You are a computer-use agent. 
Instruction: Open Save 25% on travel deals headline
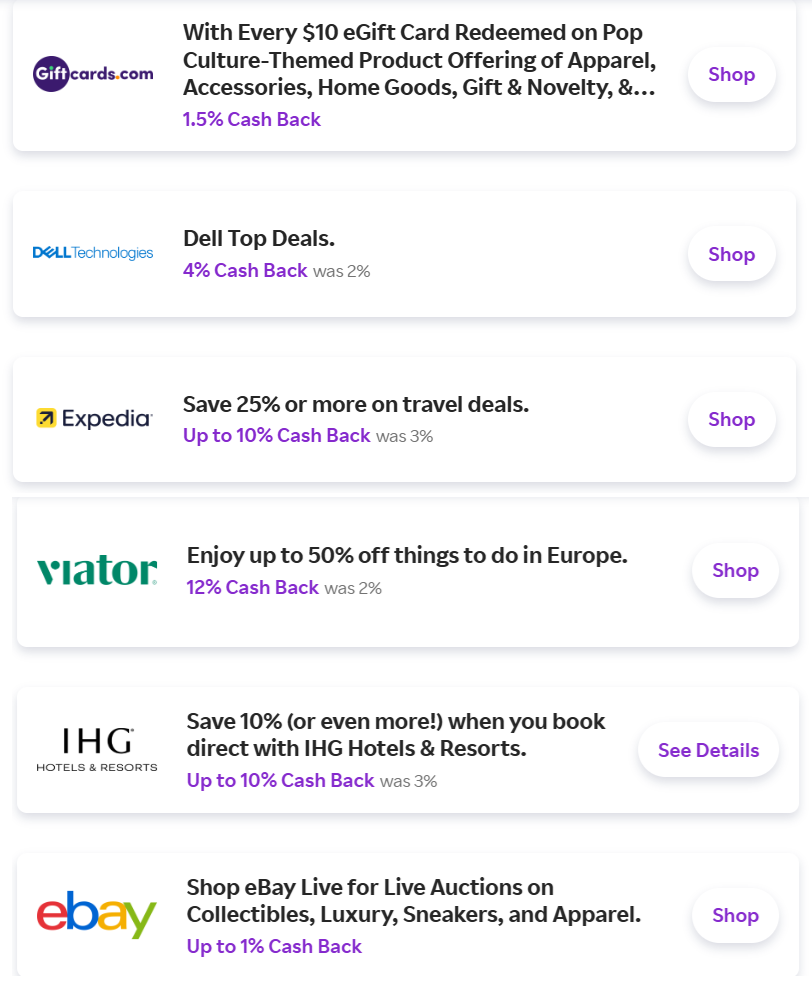355,405
